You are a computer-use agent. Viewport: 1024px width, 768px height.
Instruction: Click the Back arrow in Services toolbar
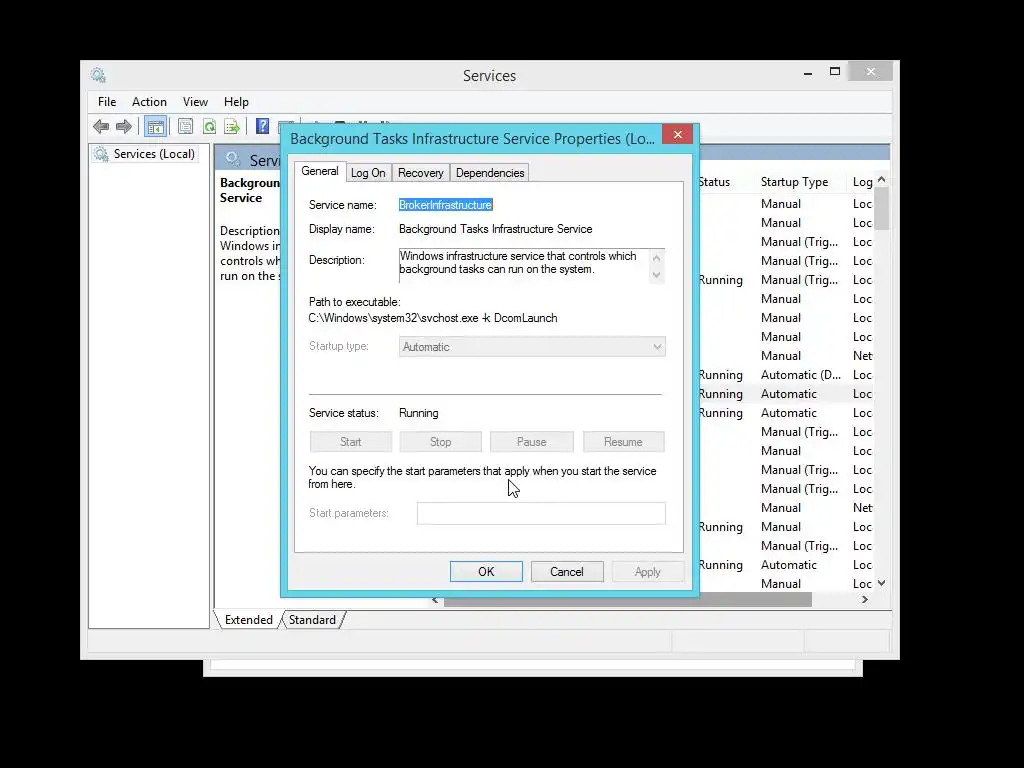101,126
